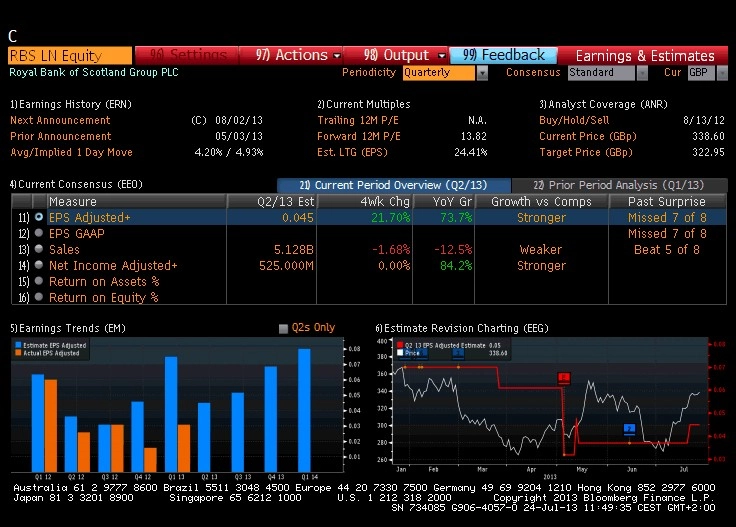Open the 97) Actions menu
The image size is (736, 527).
pos(291,55)
